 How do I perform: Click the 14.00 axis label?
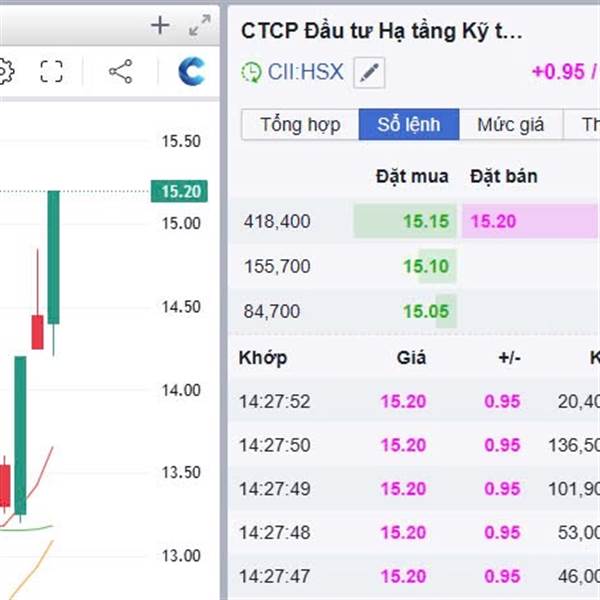click(x=181, y=390)
